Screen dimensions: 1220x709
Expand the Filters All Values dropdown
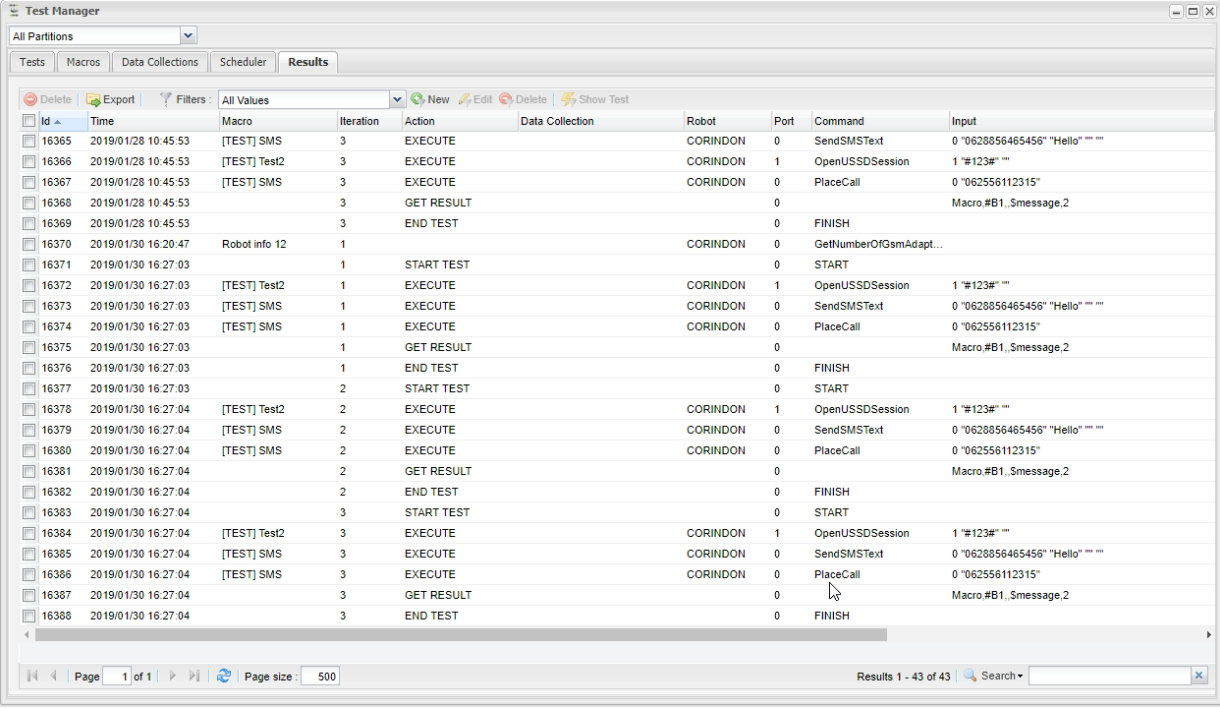point(398,100)
